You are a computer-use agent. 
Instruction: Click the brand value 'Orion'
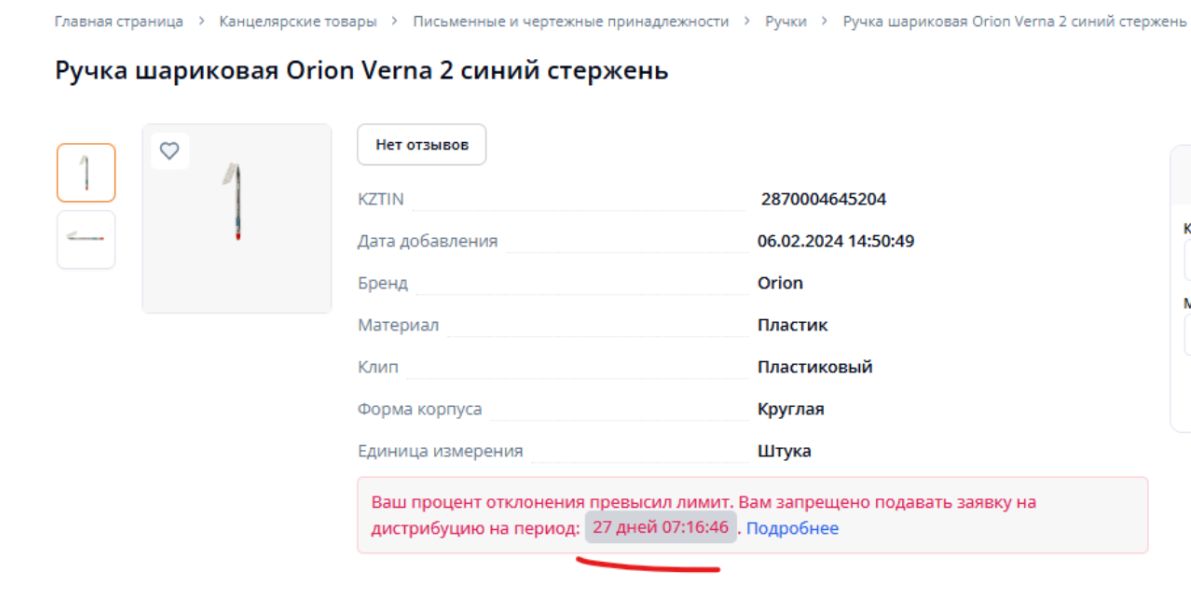pos(780,283)
